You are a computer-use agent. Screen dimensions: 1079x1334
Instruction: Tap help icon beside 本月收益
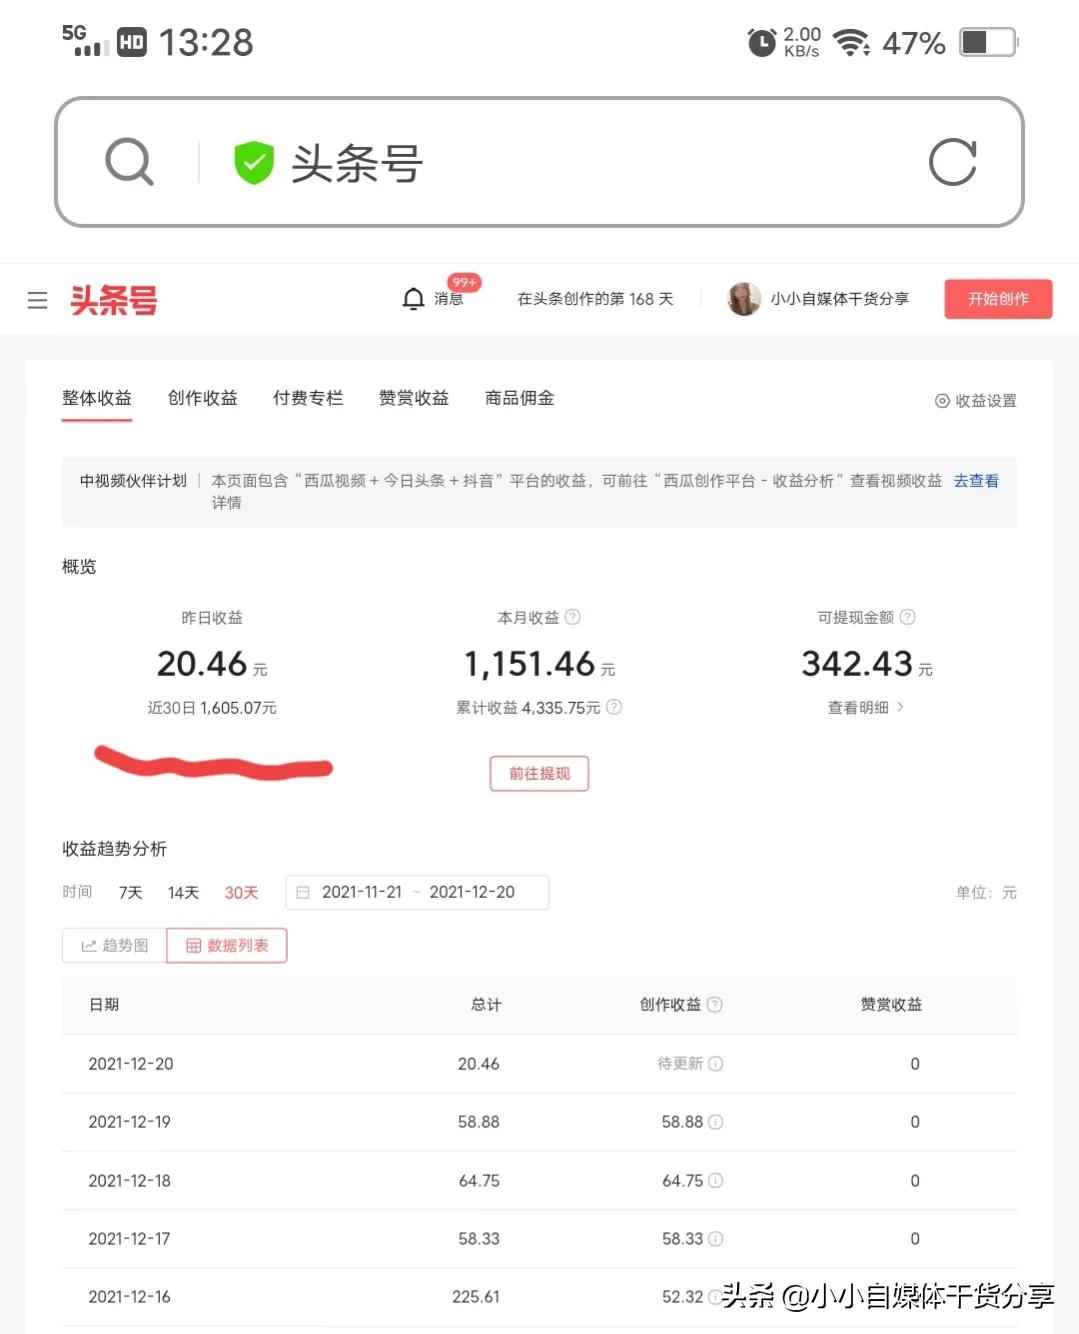point(573,617)
